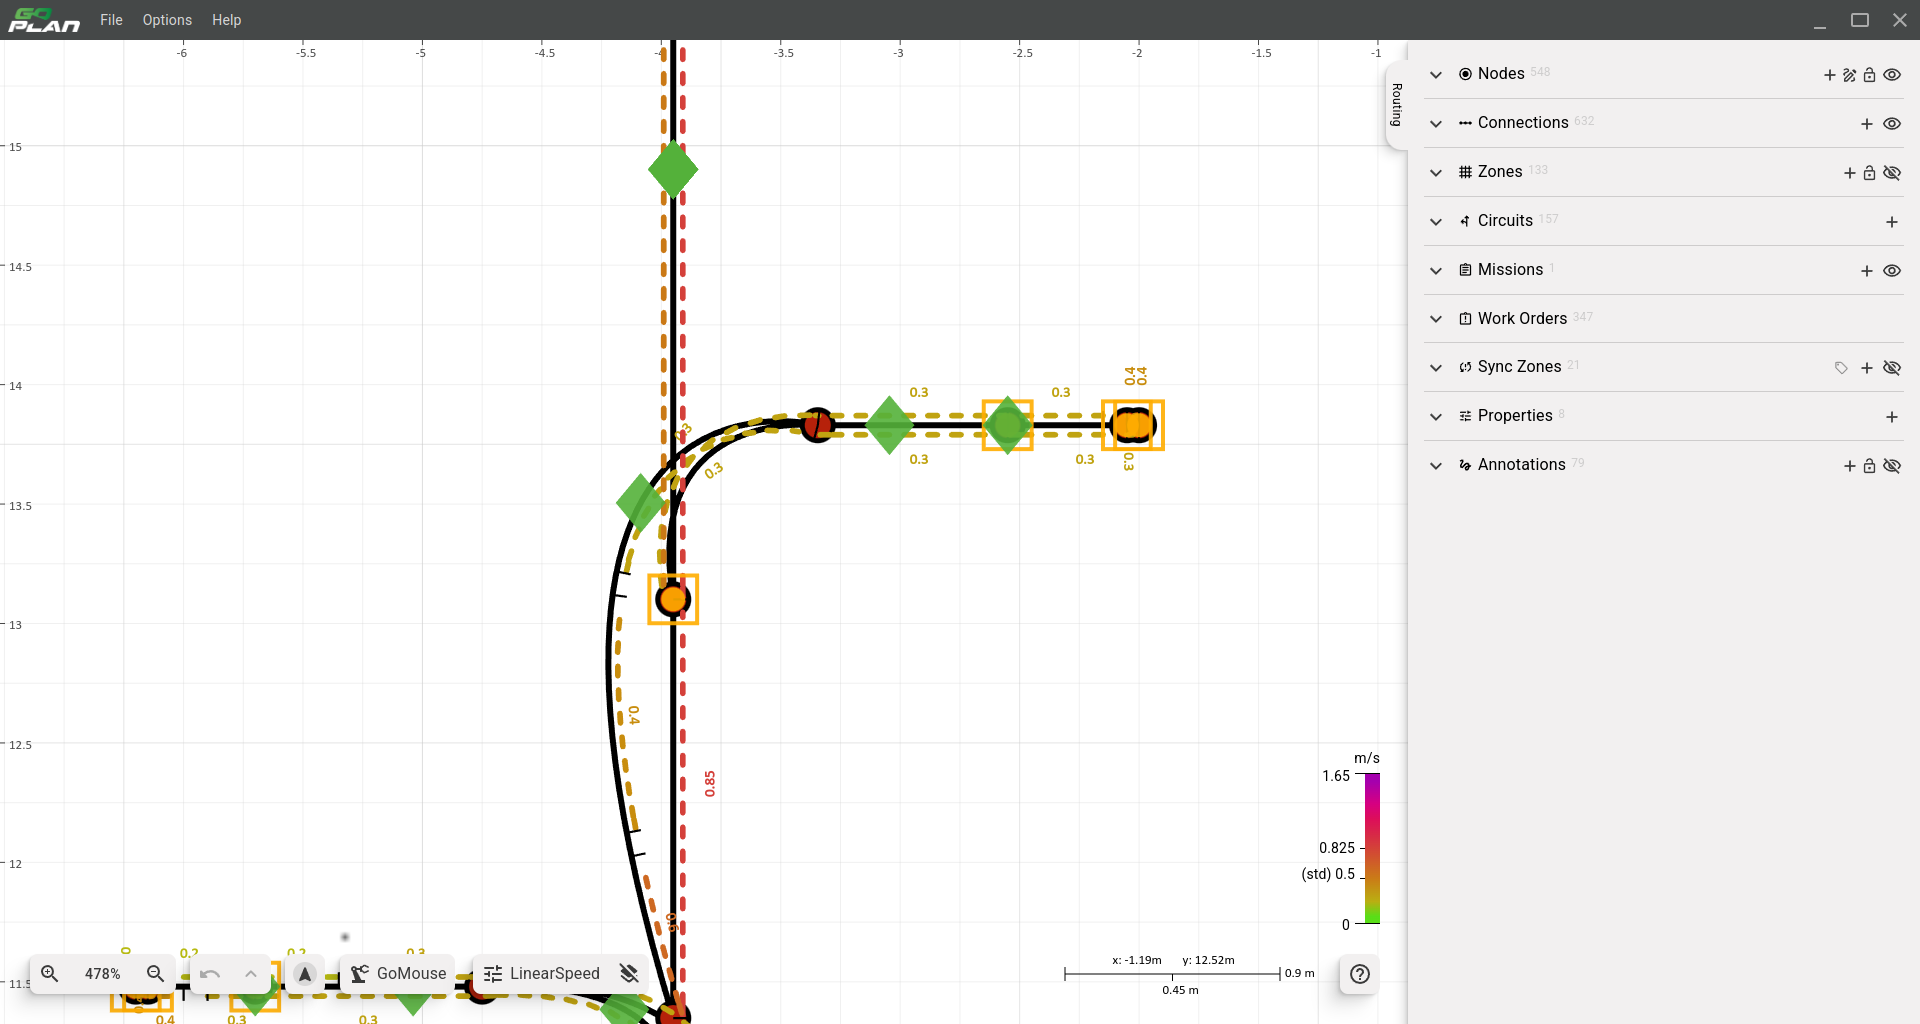Click the LinearSpeed button

pyautogui.click(x=542, y=973)
